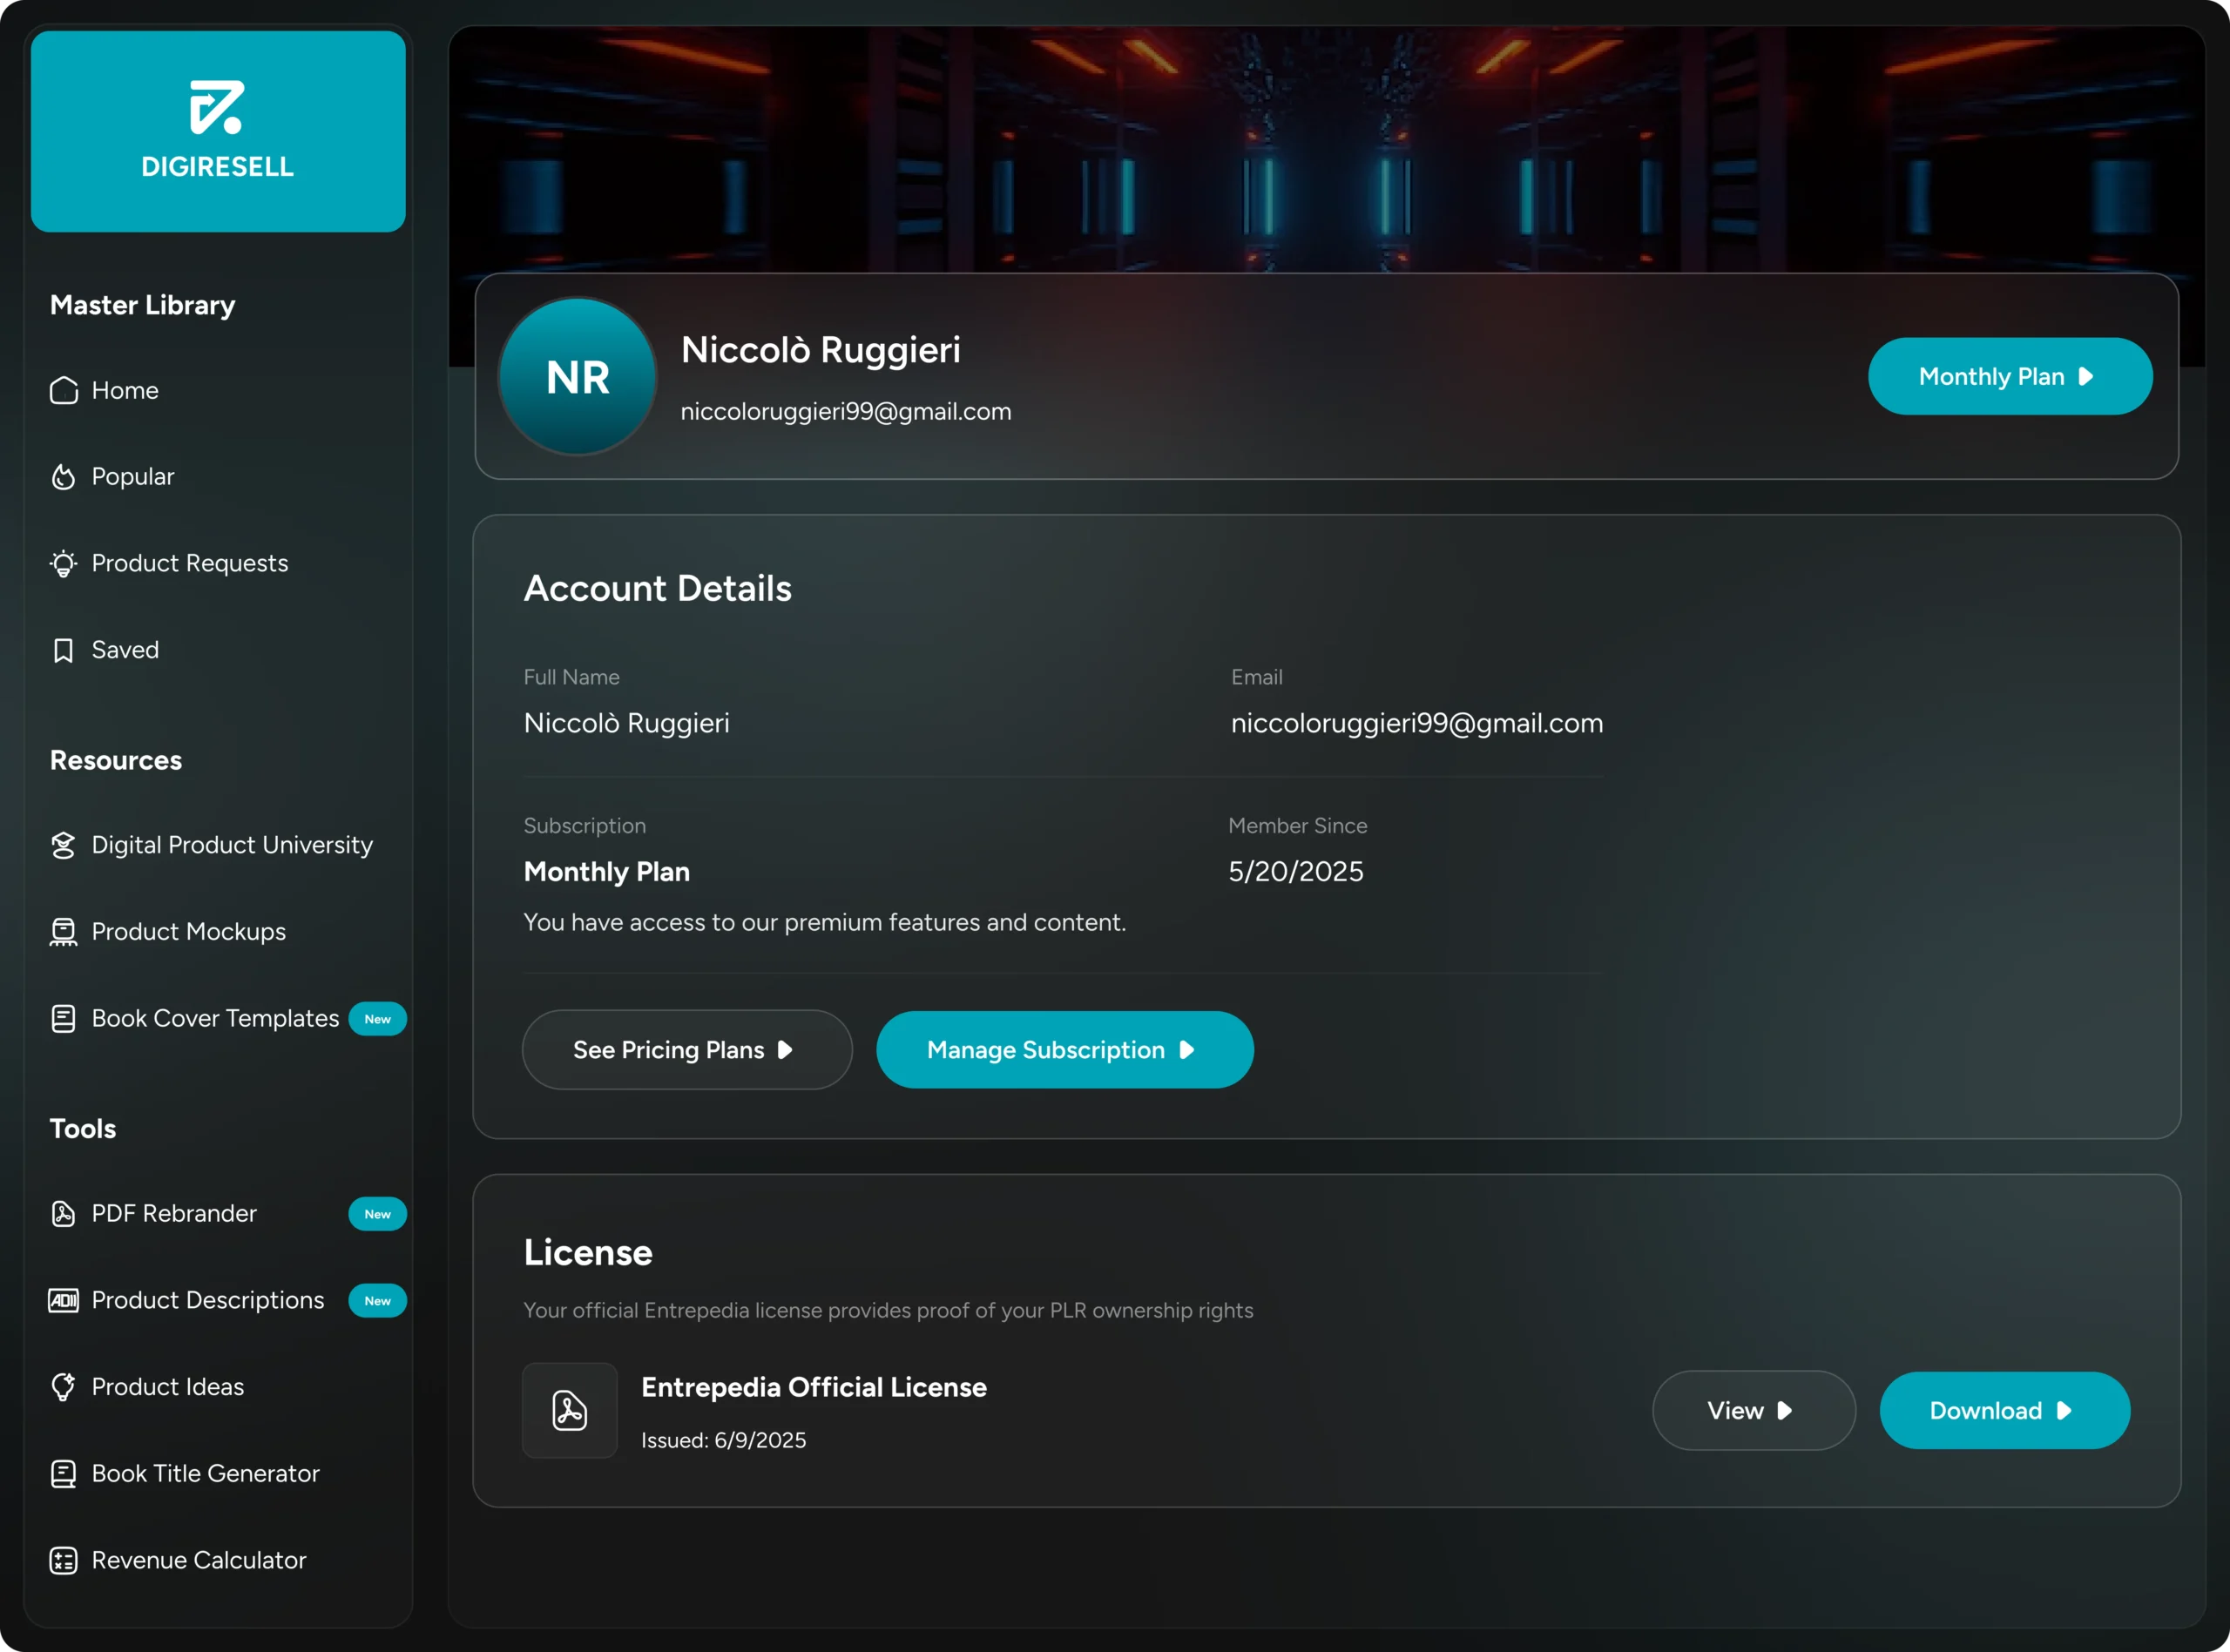This screenshot has height=1652, width=2230.
Task: Click the Product Ideas bulb icon
Action: (x=63, y=1386)
